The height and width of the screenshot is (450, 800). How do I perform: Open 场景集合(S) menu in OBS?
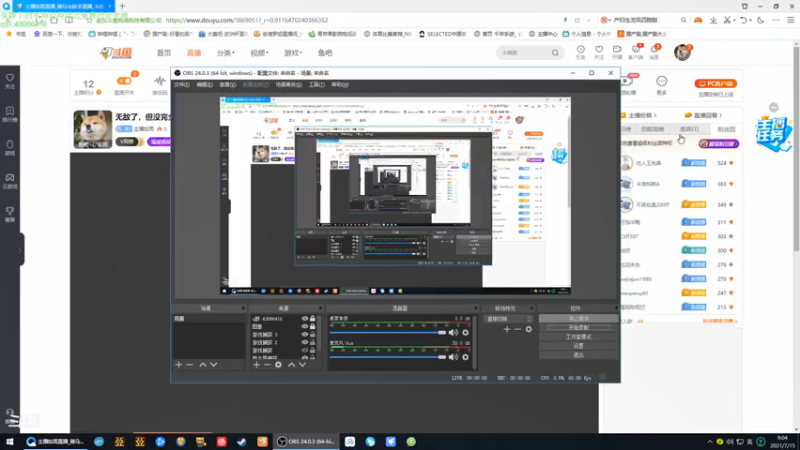click(289, 85)
